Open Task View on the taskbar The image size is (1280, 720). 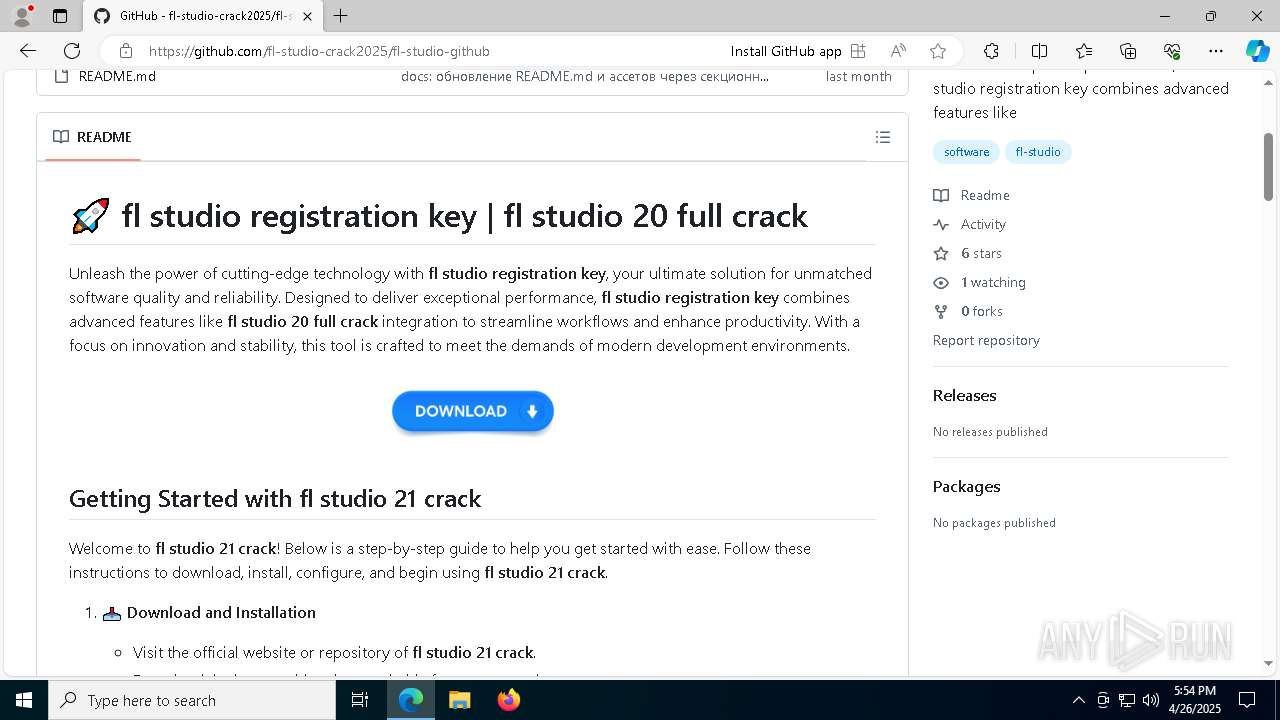[x=360, y=700]
